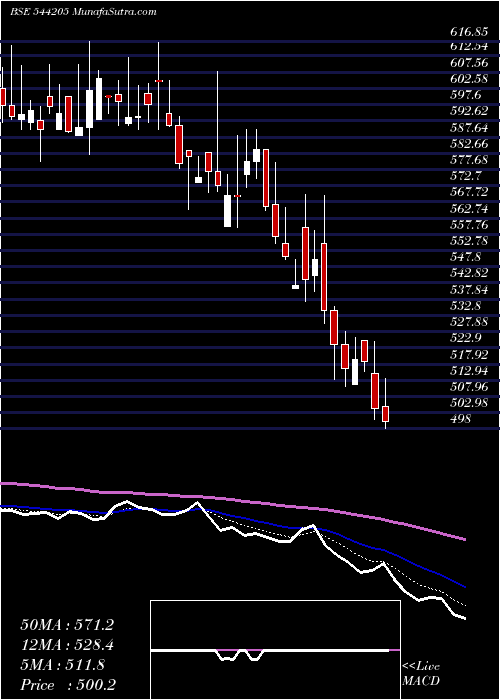Click the 542.82 price level label
Image resolution: width=500 pixels, height=700 pixels.
tap(467, 272)
